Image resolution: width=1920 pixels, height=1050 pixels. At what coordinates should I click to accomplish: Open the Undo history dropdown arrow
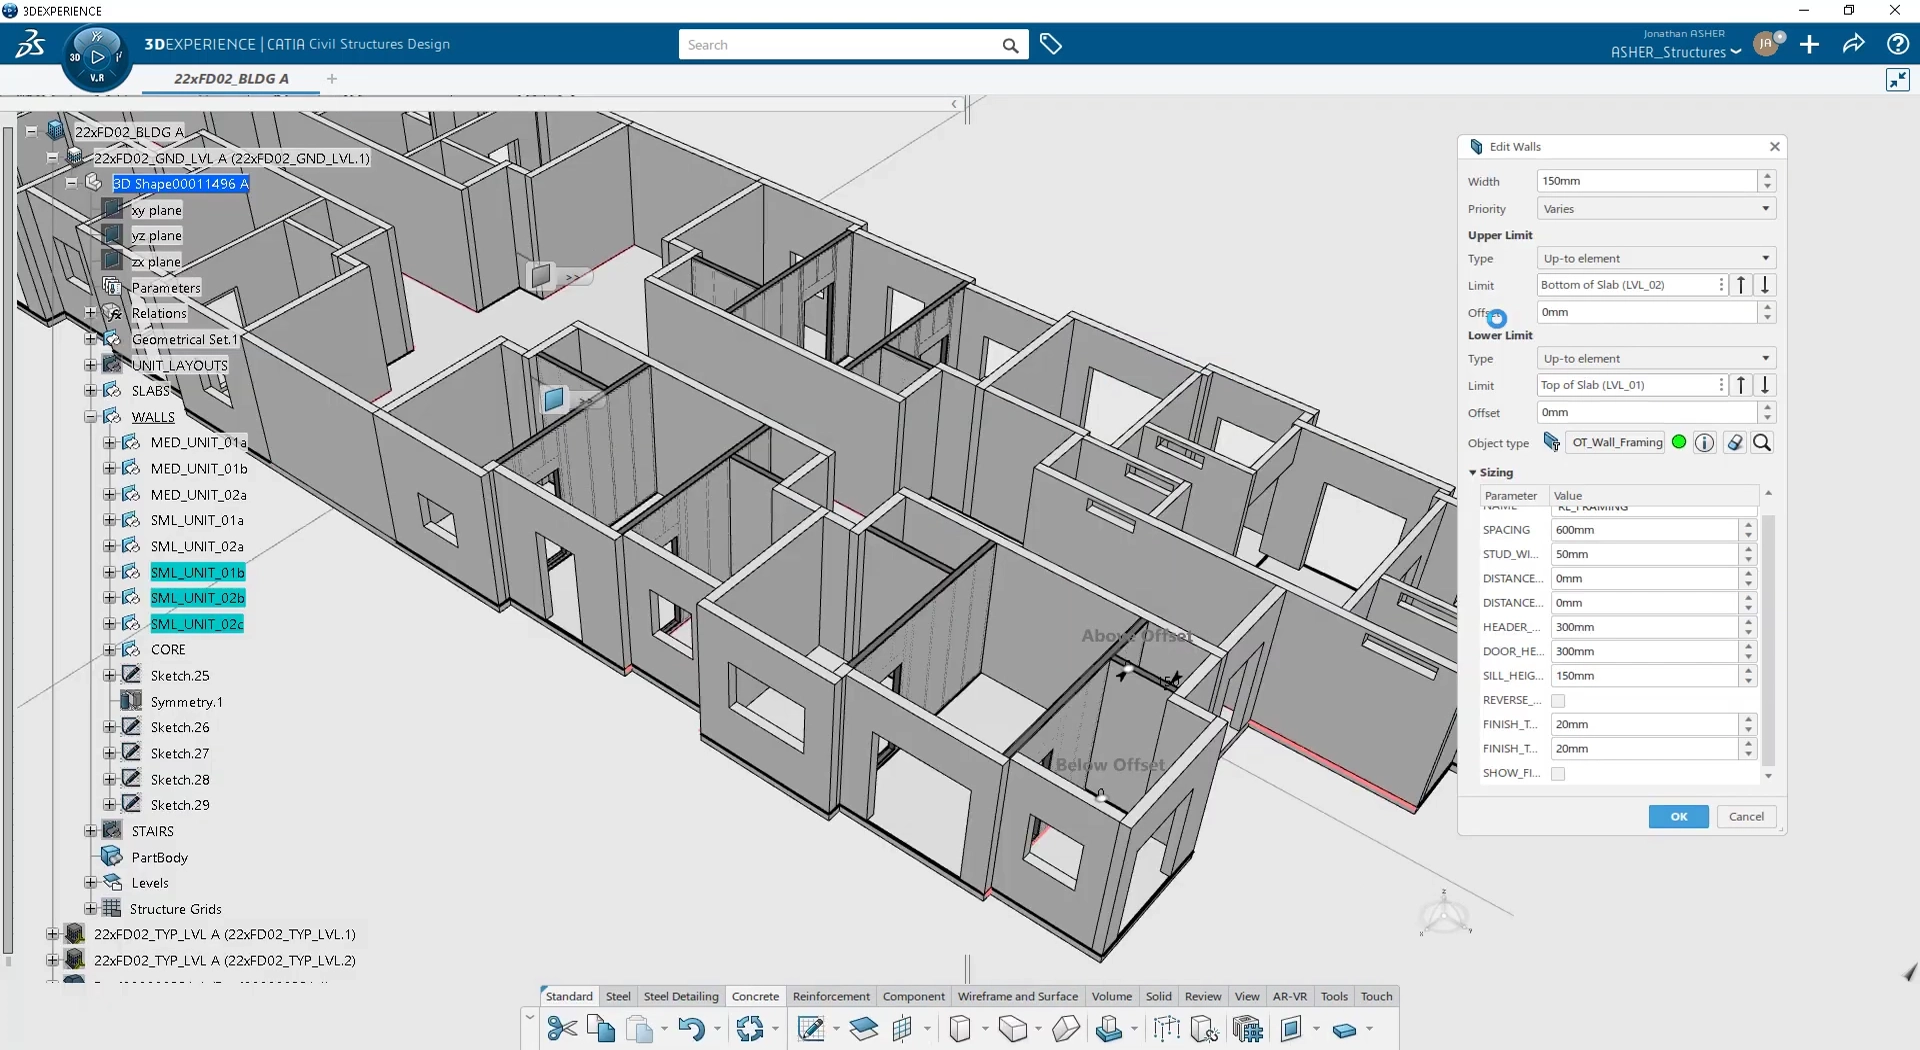717,1029
